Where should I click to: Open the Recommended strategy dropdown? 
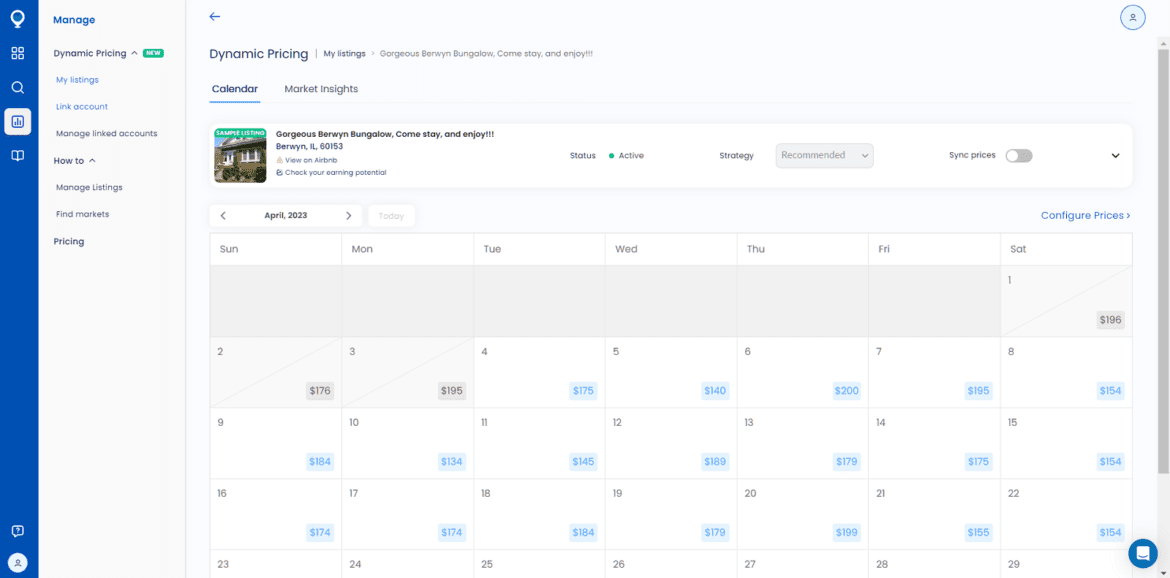[x=824, y=155]
